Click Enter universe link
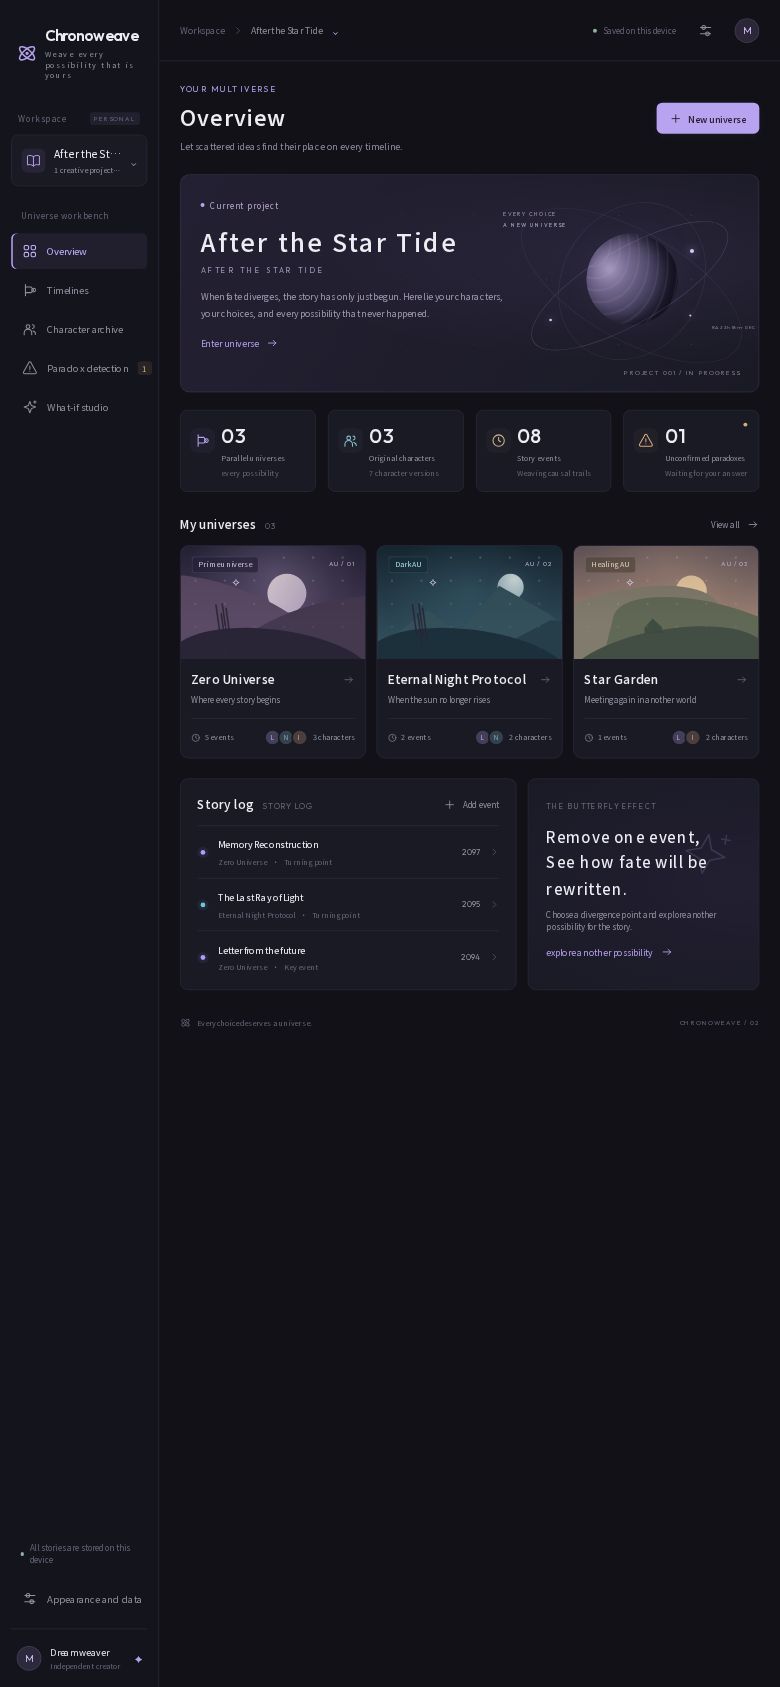The width and height of the screenshot is (780, 1687). coord(239,344)
